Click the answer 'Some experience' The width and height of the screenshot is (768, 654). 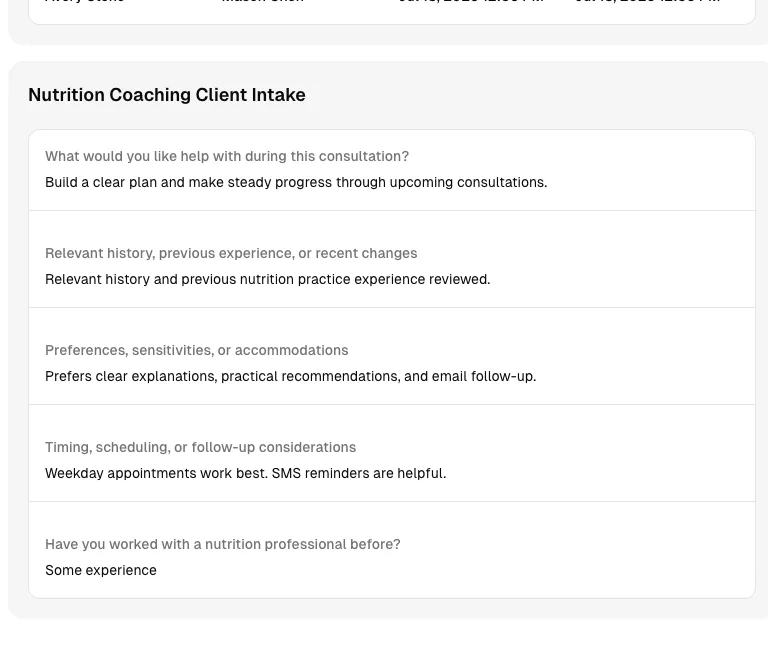pyautogui.click(x=101, y=570)
